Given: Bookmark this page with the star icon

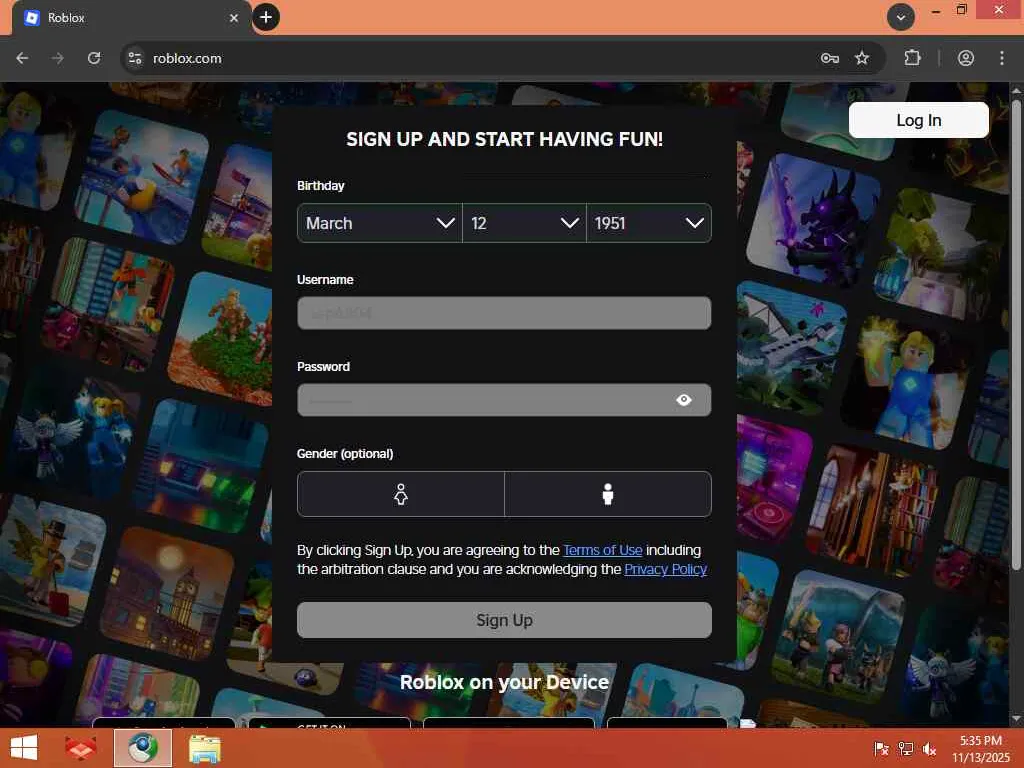Looking at the screenshot, I should [x=862, y=58].
